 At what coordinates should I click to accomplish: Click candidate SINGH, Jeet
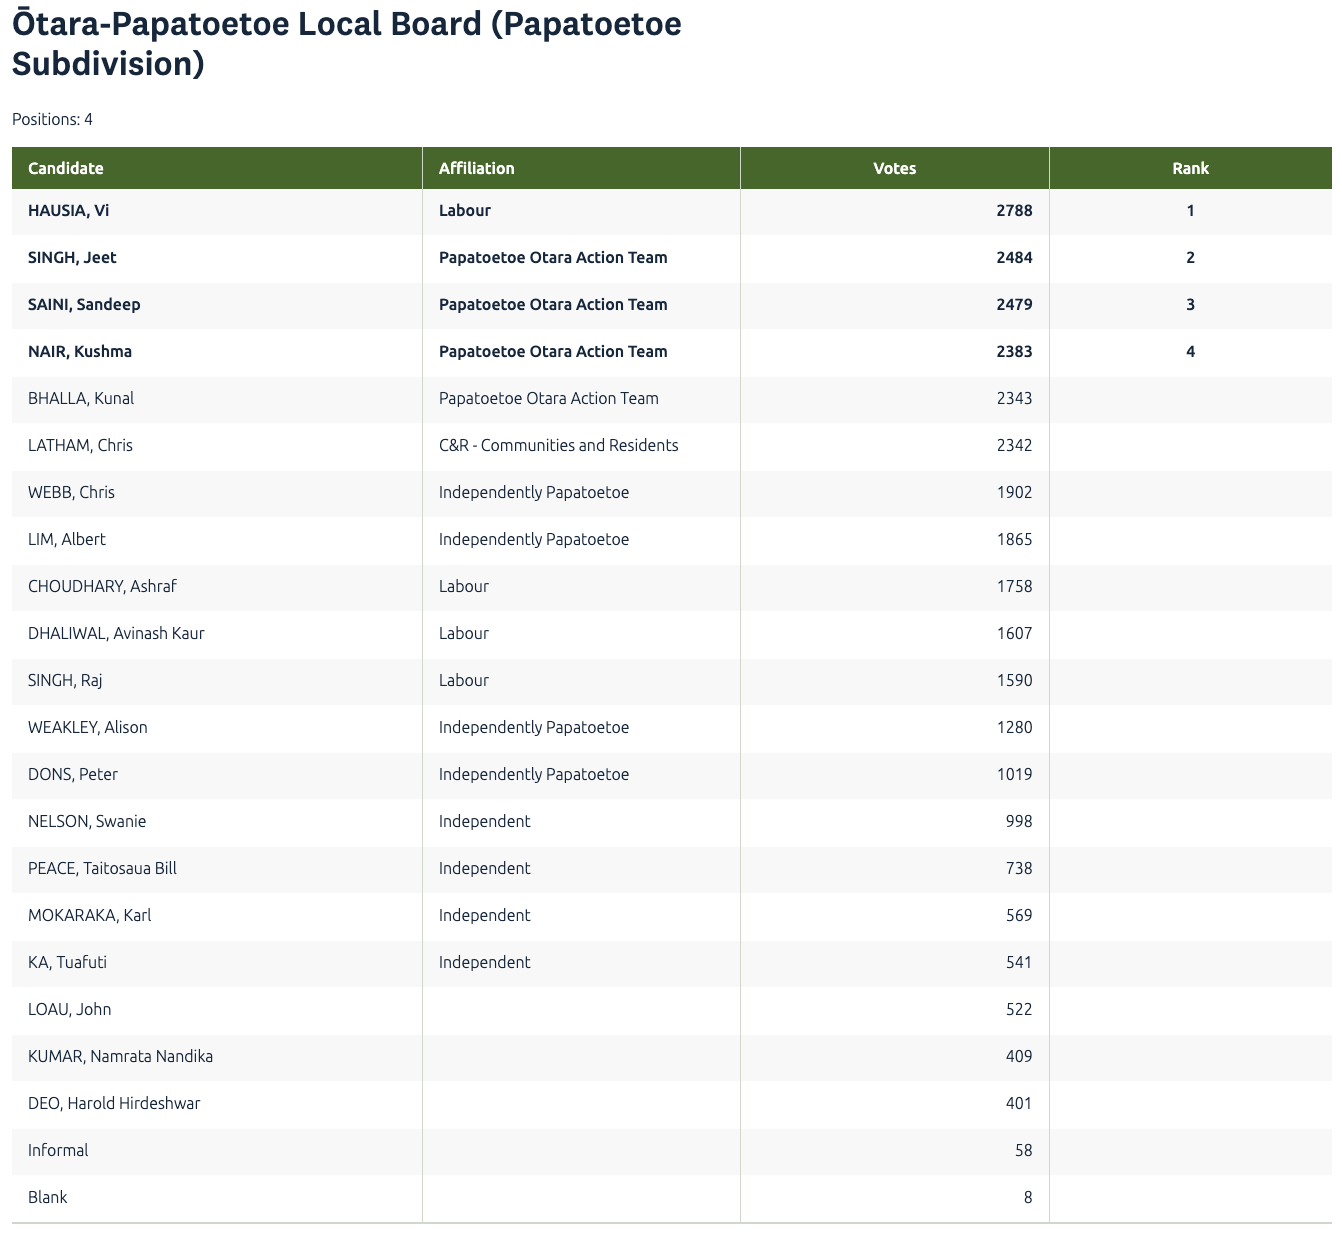point(72,258)
